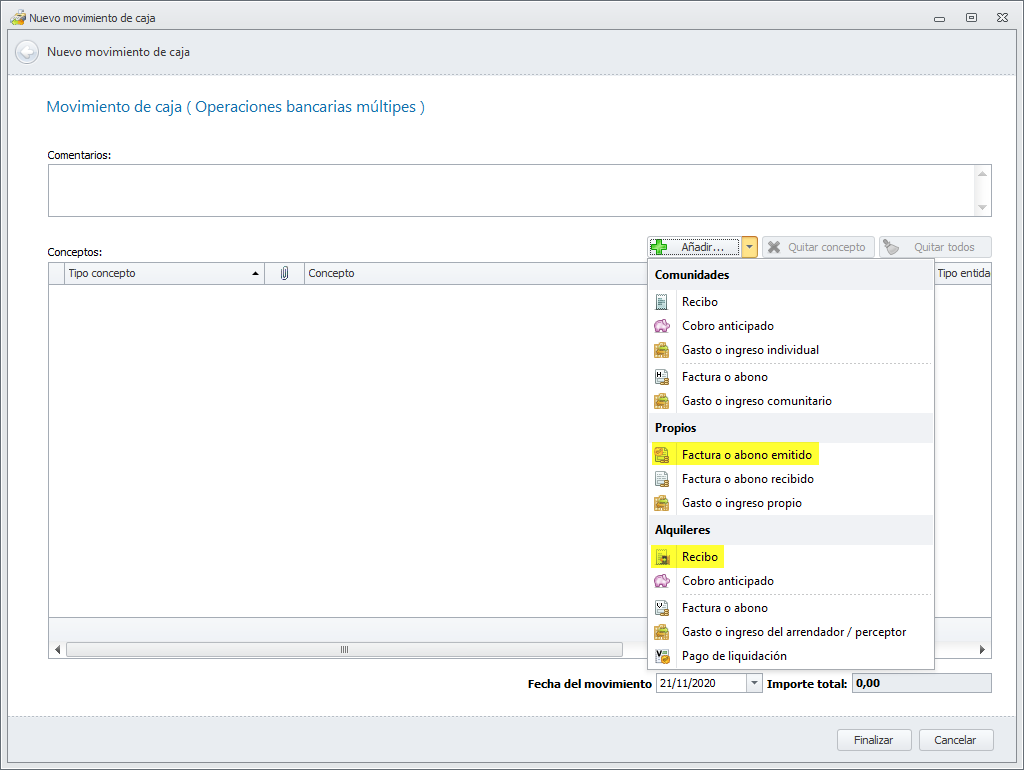Click the Finalizar button

click(874, 740)
